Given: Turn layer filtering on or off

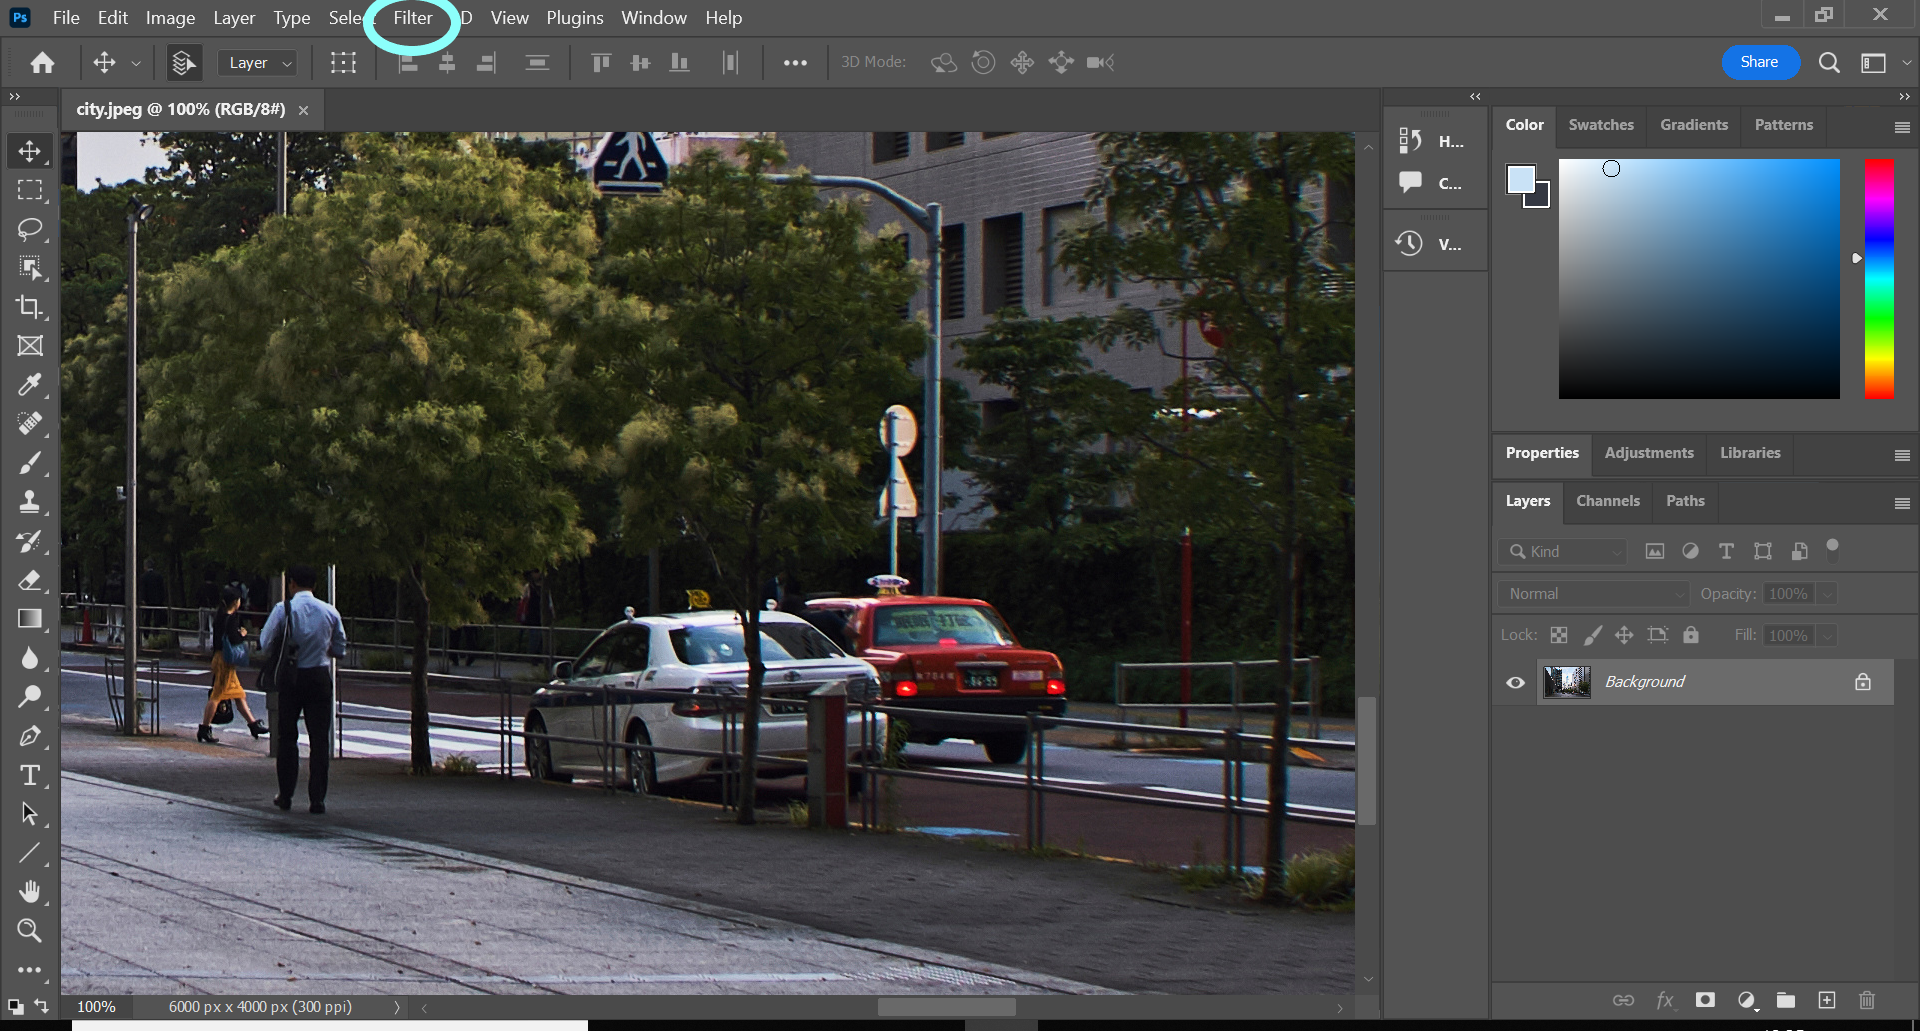Looking at the screenshot, I should click(x=1833, y=547).
